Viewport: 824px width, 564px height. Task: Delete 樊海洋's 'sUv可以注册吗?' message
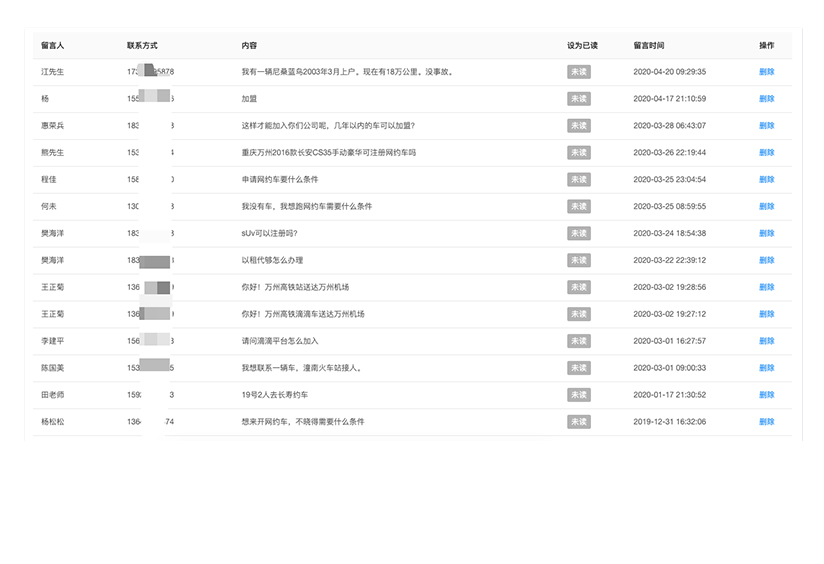click(x=766, y=233)
